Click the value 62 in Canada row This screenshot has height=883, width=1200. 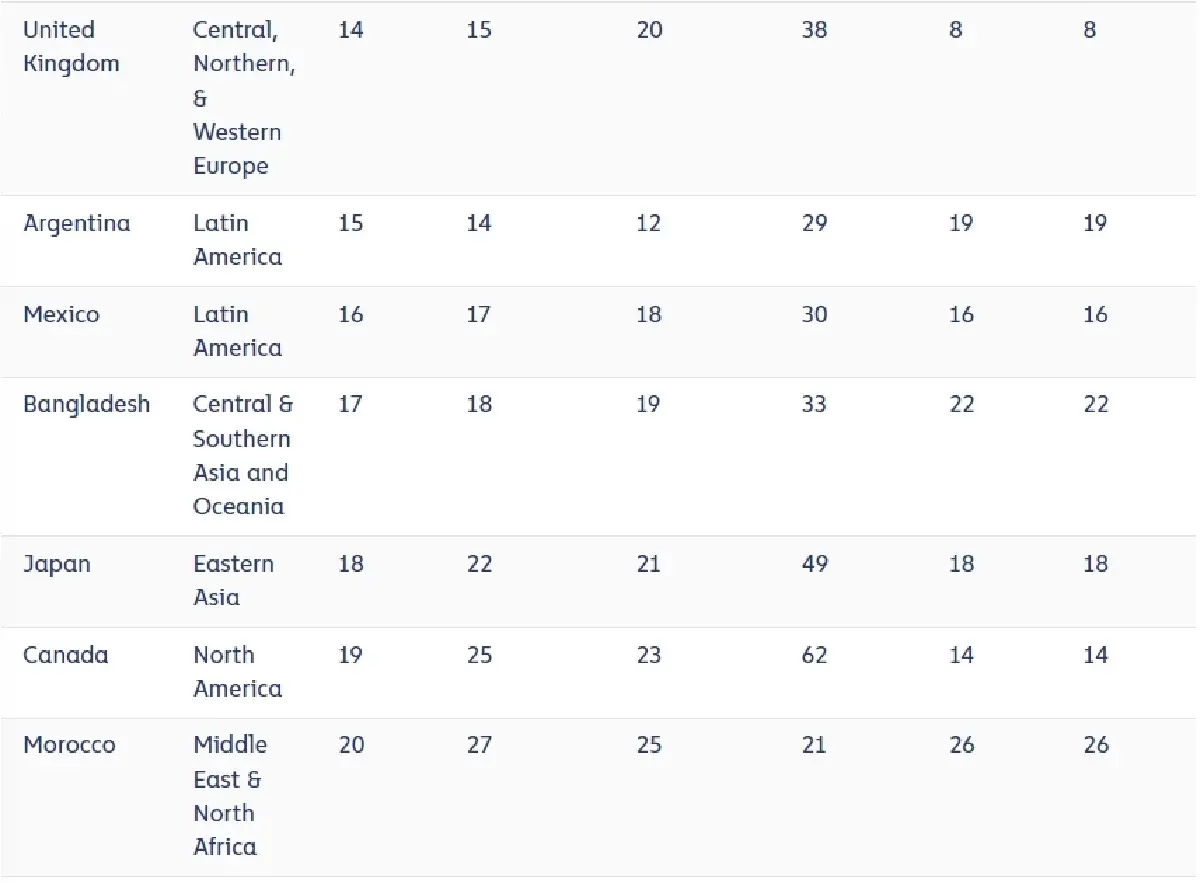click(814, 655)
